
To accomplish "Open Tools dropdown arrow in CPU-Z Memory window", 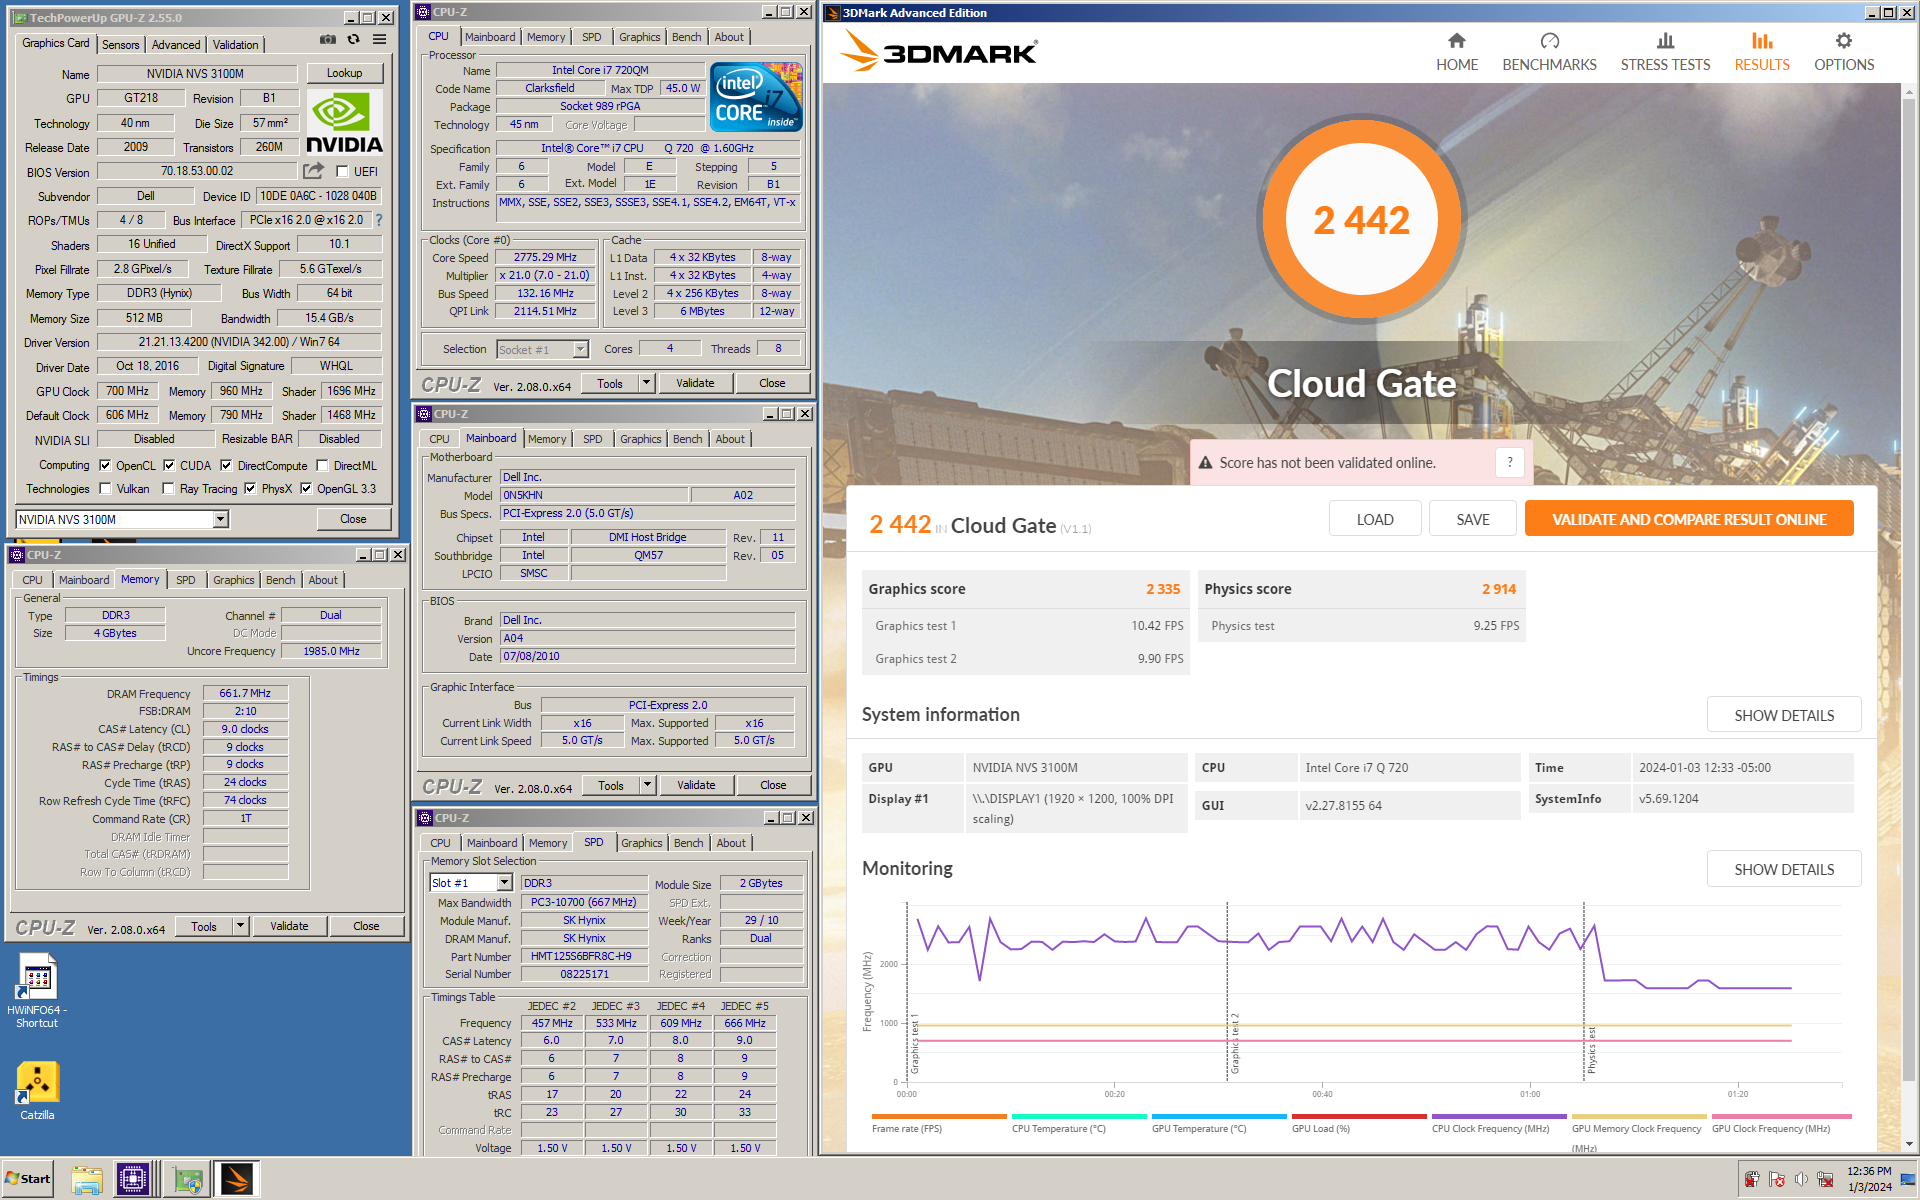I will coord(240,926).
